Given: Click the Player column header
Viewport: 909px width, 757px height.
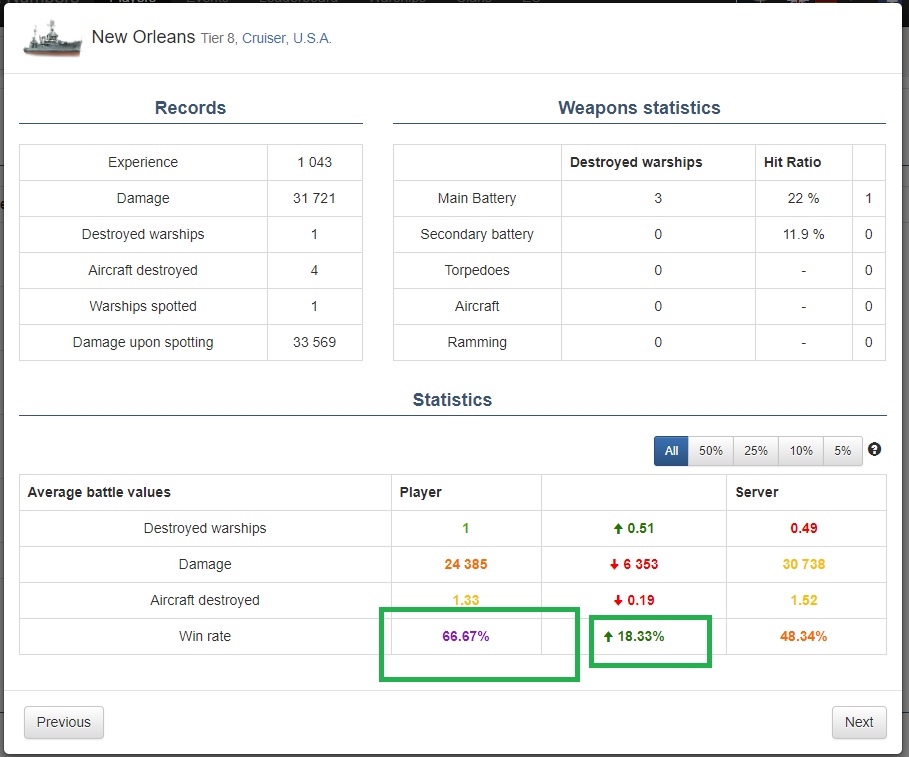Looking at the screenshot, I should click(420, 492).
